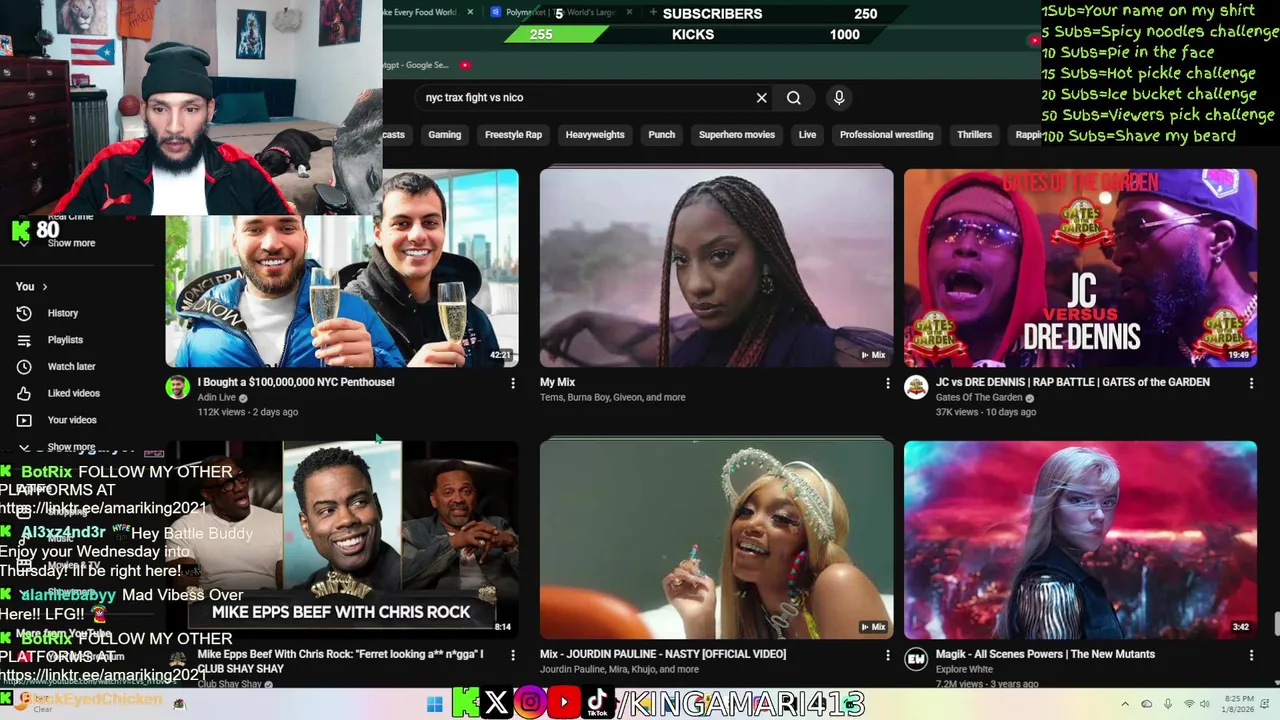Image resolution: width=1280 pixels, height=720 pixels.
Task: Expand Show more below Your videos
Action: pos(70,447)
